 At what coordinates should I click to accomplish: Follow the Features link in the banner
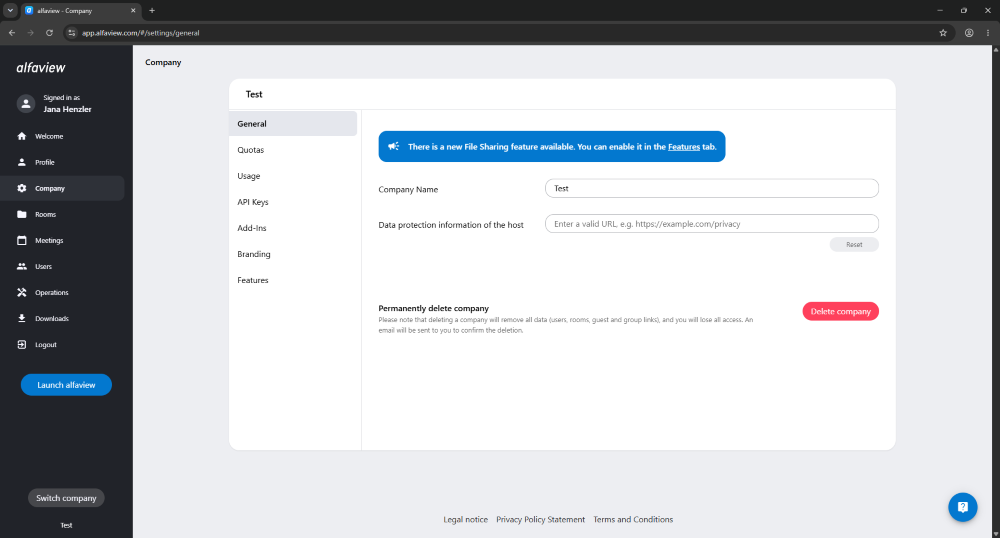point(684,147)
